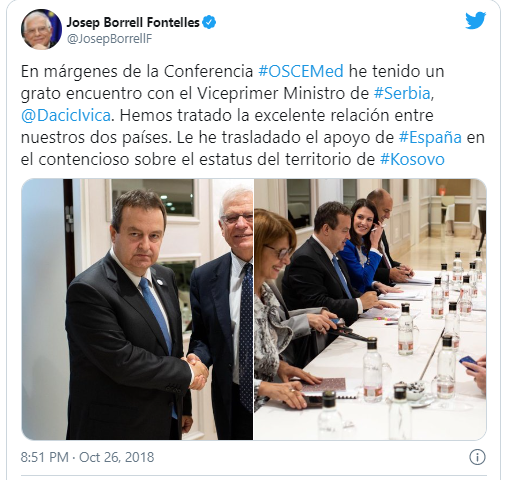This screenshot has height=480, width=510.
Task: Open the #Kosovo hashtag
Action: click(x=412, y=159)
